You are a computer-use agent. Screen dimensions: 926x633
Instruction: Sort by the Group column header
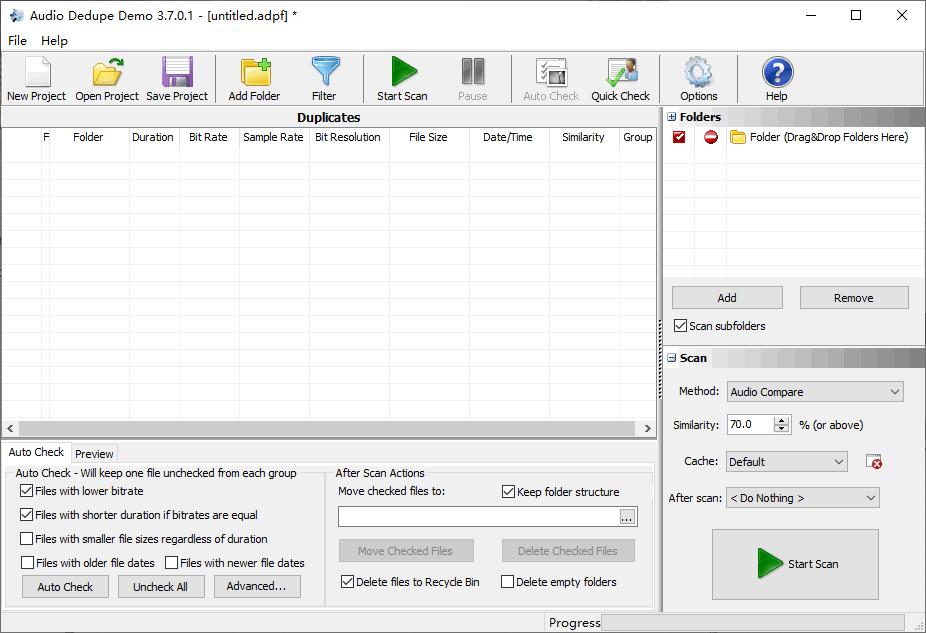click(x=638, y=137)
